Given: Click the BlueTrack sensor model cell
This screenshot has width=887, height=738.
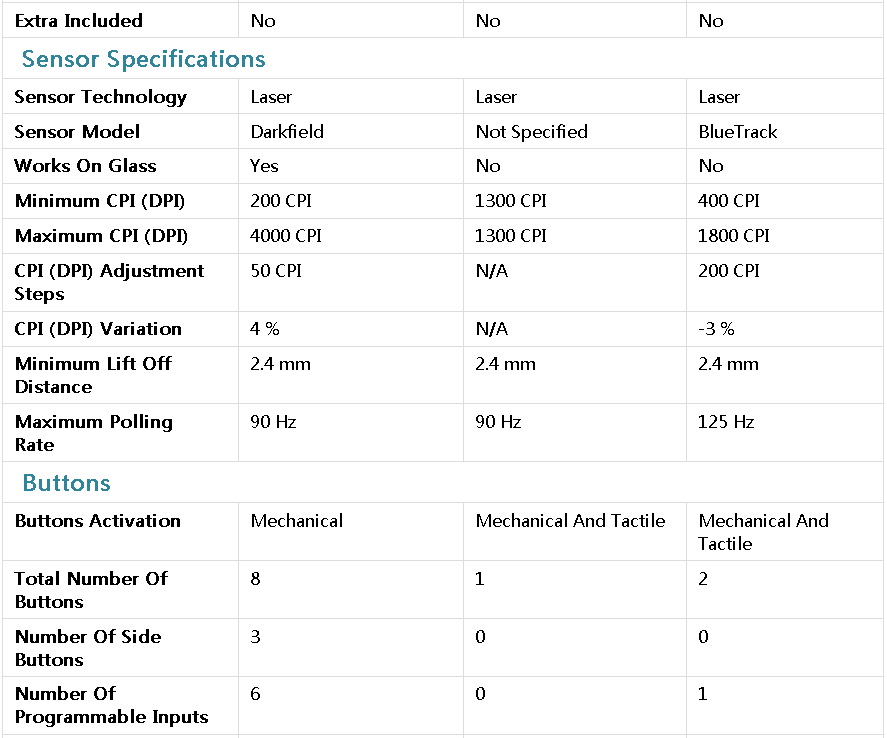Looking at the screenshot, I should (x=738, y=132).
